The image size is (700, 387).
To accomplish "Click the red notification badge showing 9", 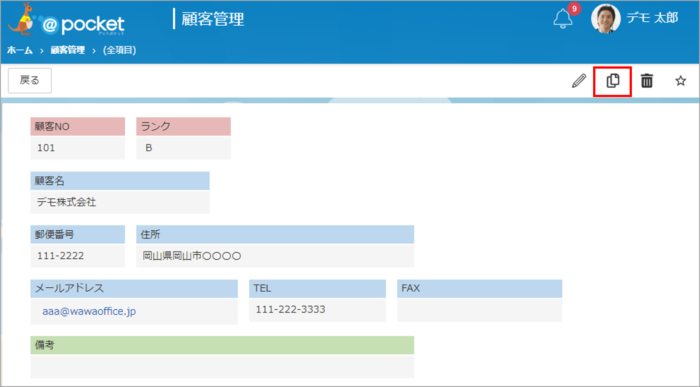I will 574,9.
